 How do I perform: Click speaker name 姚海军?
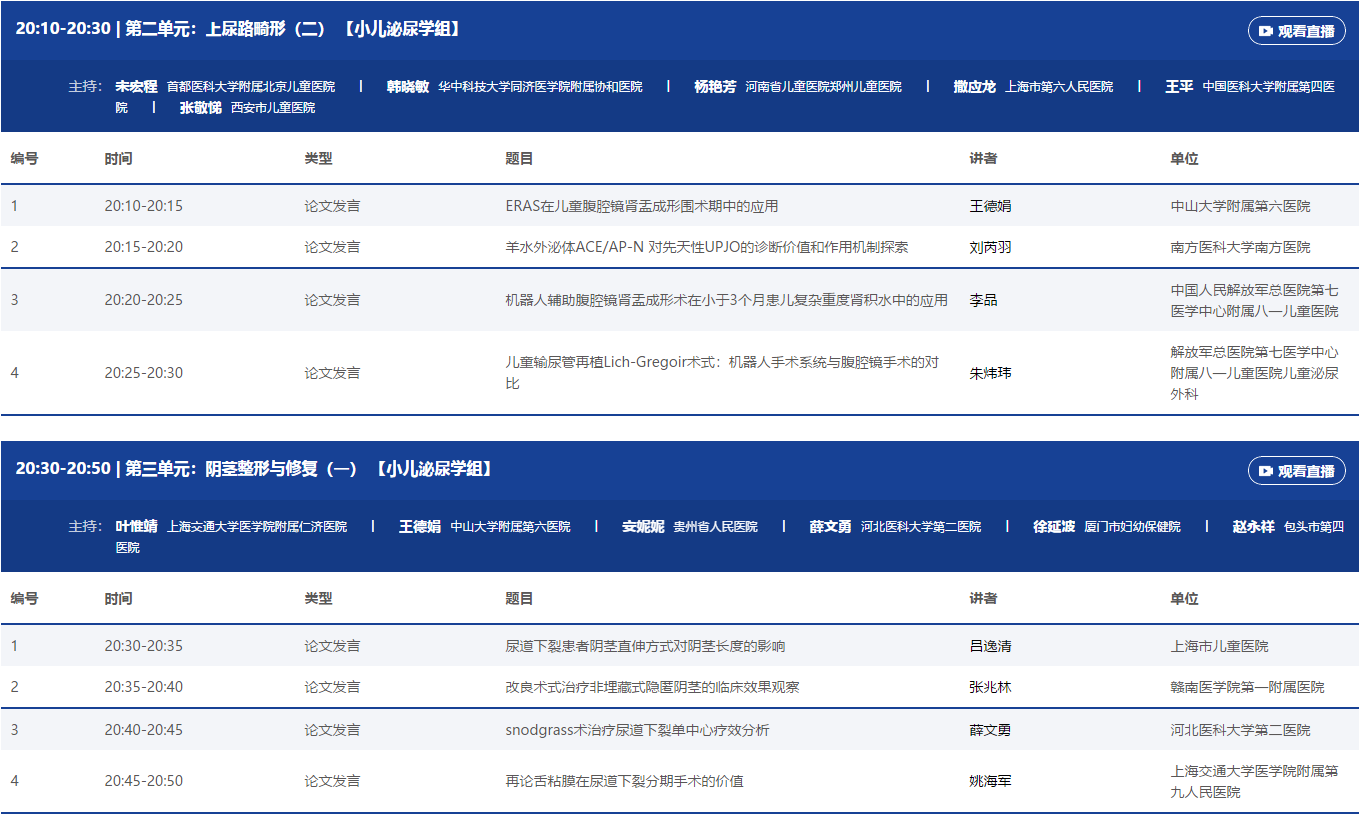coord(990,781)
